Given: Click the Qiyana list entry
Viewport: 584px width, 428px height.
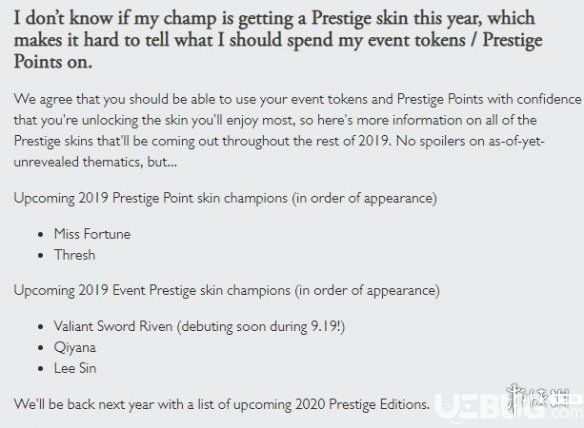Looking at the screenshot, I should [x=75, y=348].
